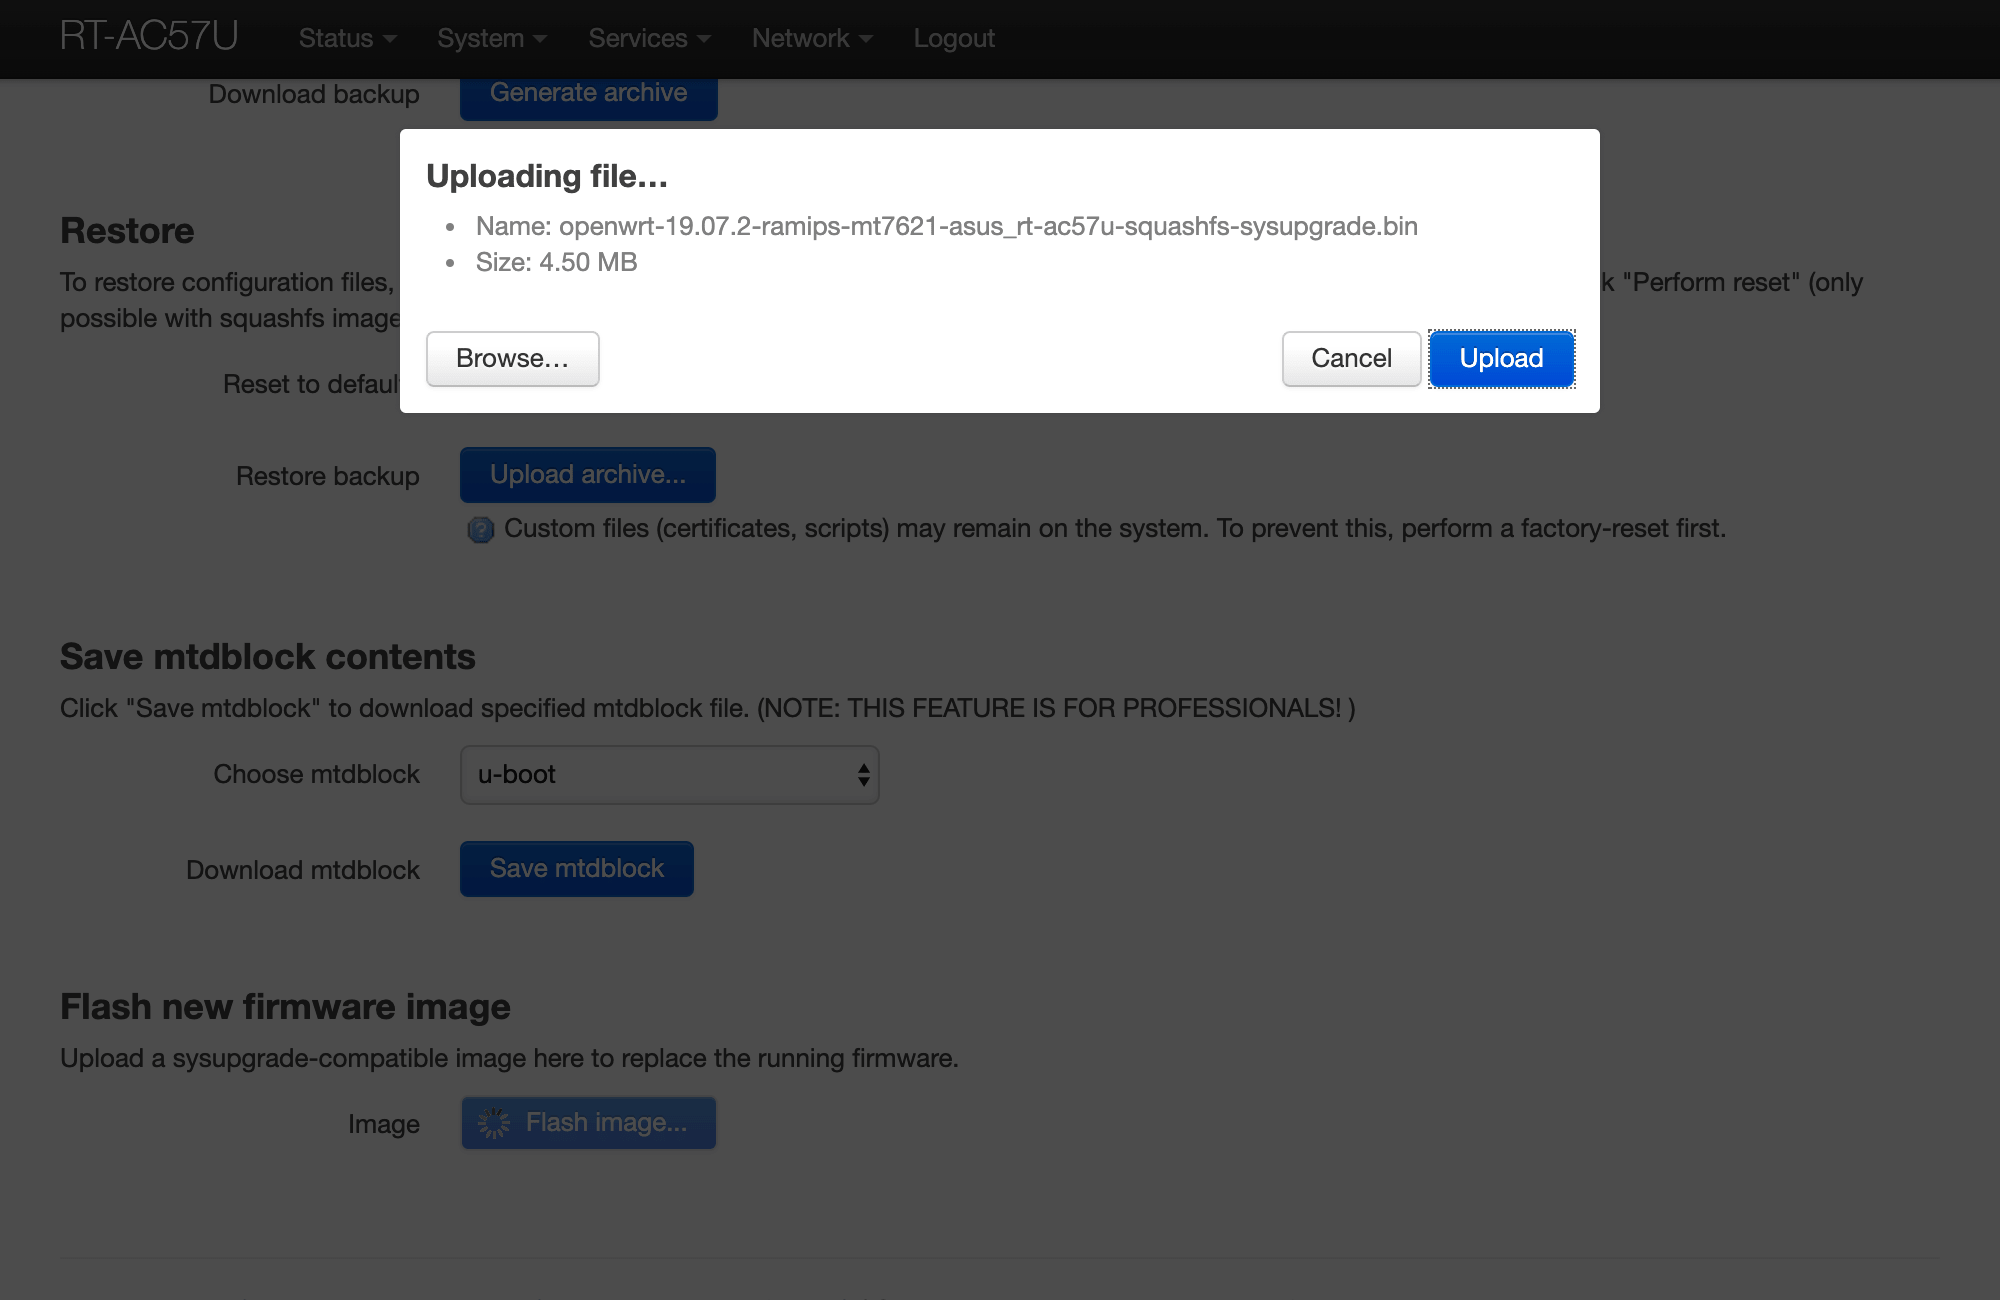Viewport: 2000px width, 1300px height.
Task: Click the firmware file name text
Action: pyautogui.click(x=987, y=226)
